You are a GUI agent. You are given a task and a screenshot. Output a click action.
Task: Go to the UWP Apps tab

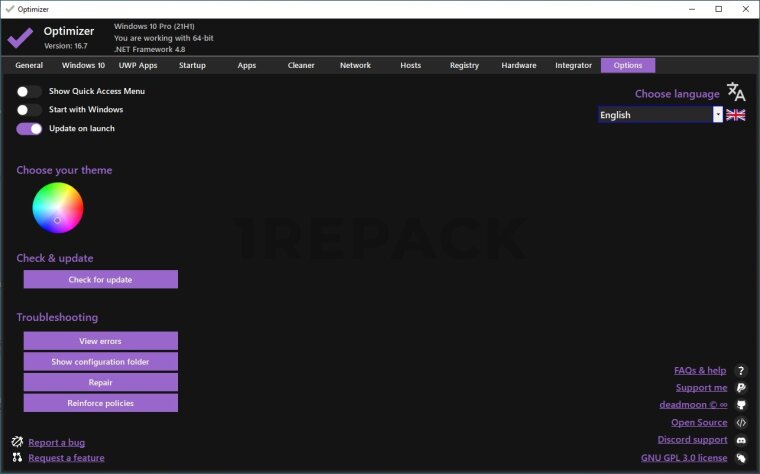138,65
